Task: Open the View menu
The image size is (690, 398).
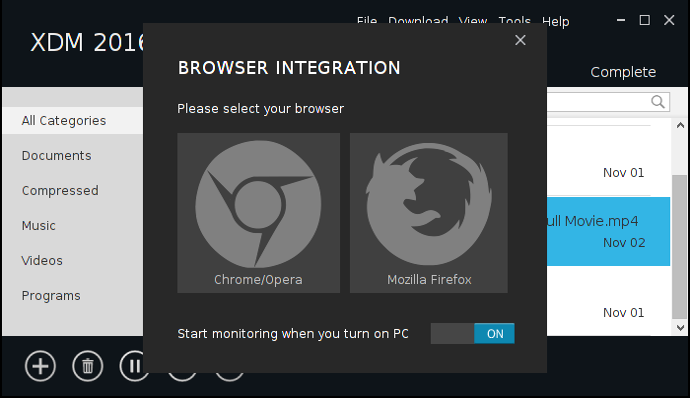Action: 473,20
